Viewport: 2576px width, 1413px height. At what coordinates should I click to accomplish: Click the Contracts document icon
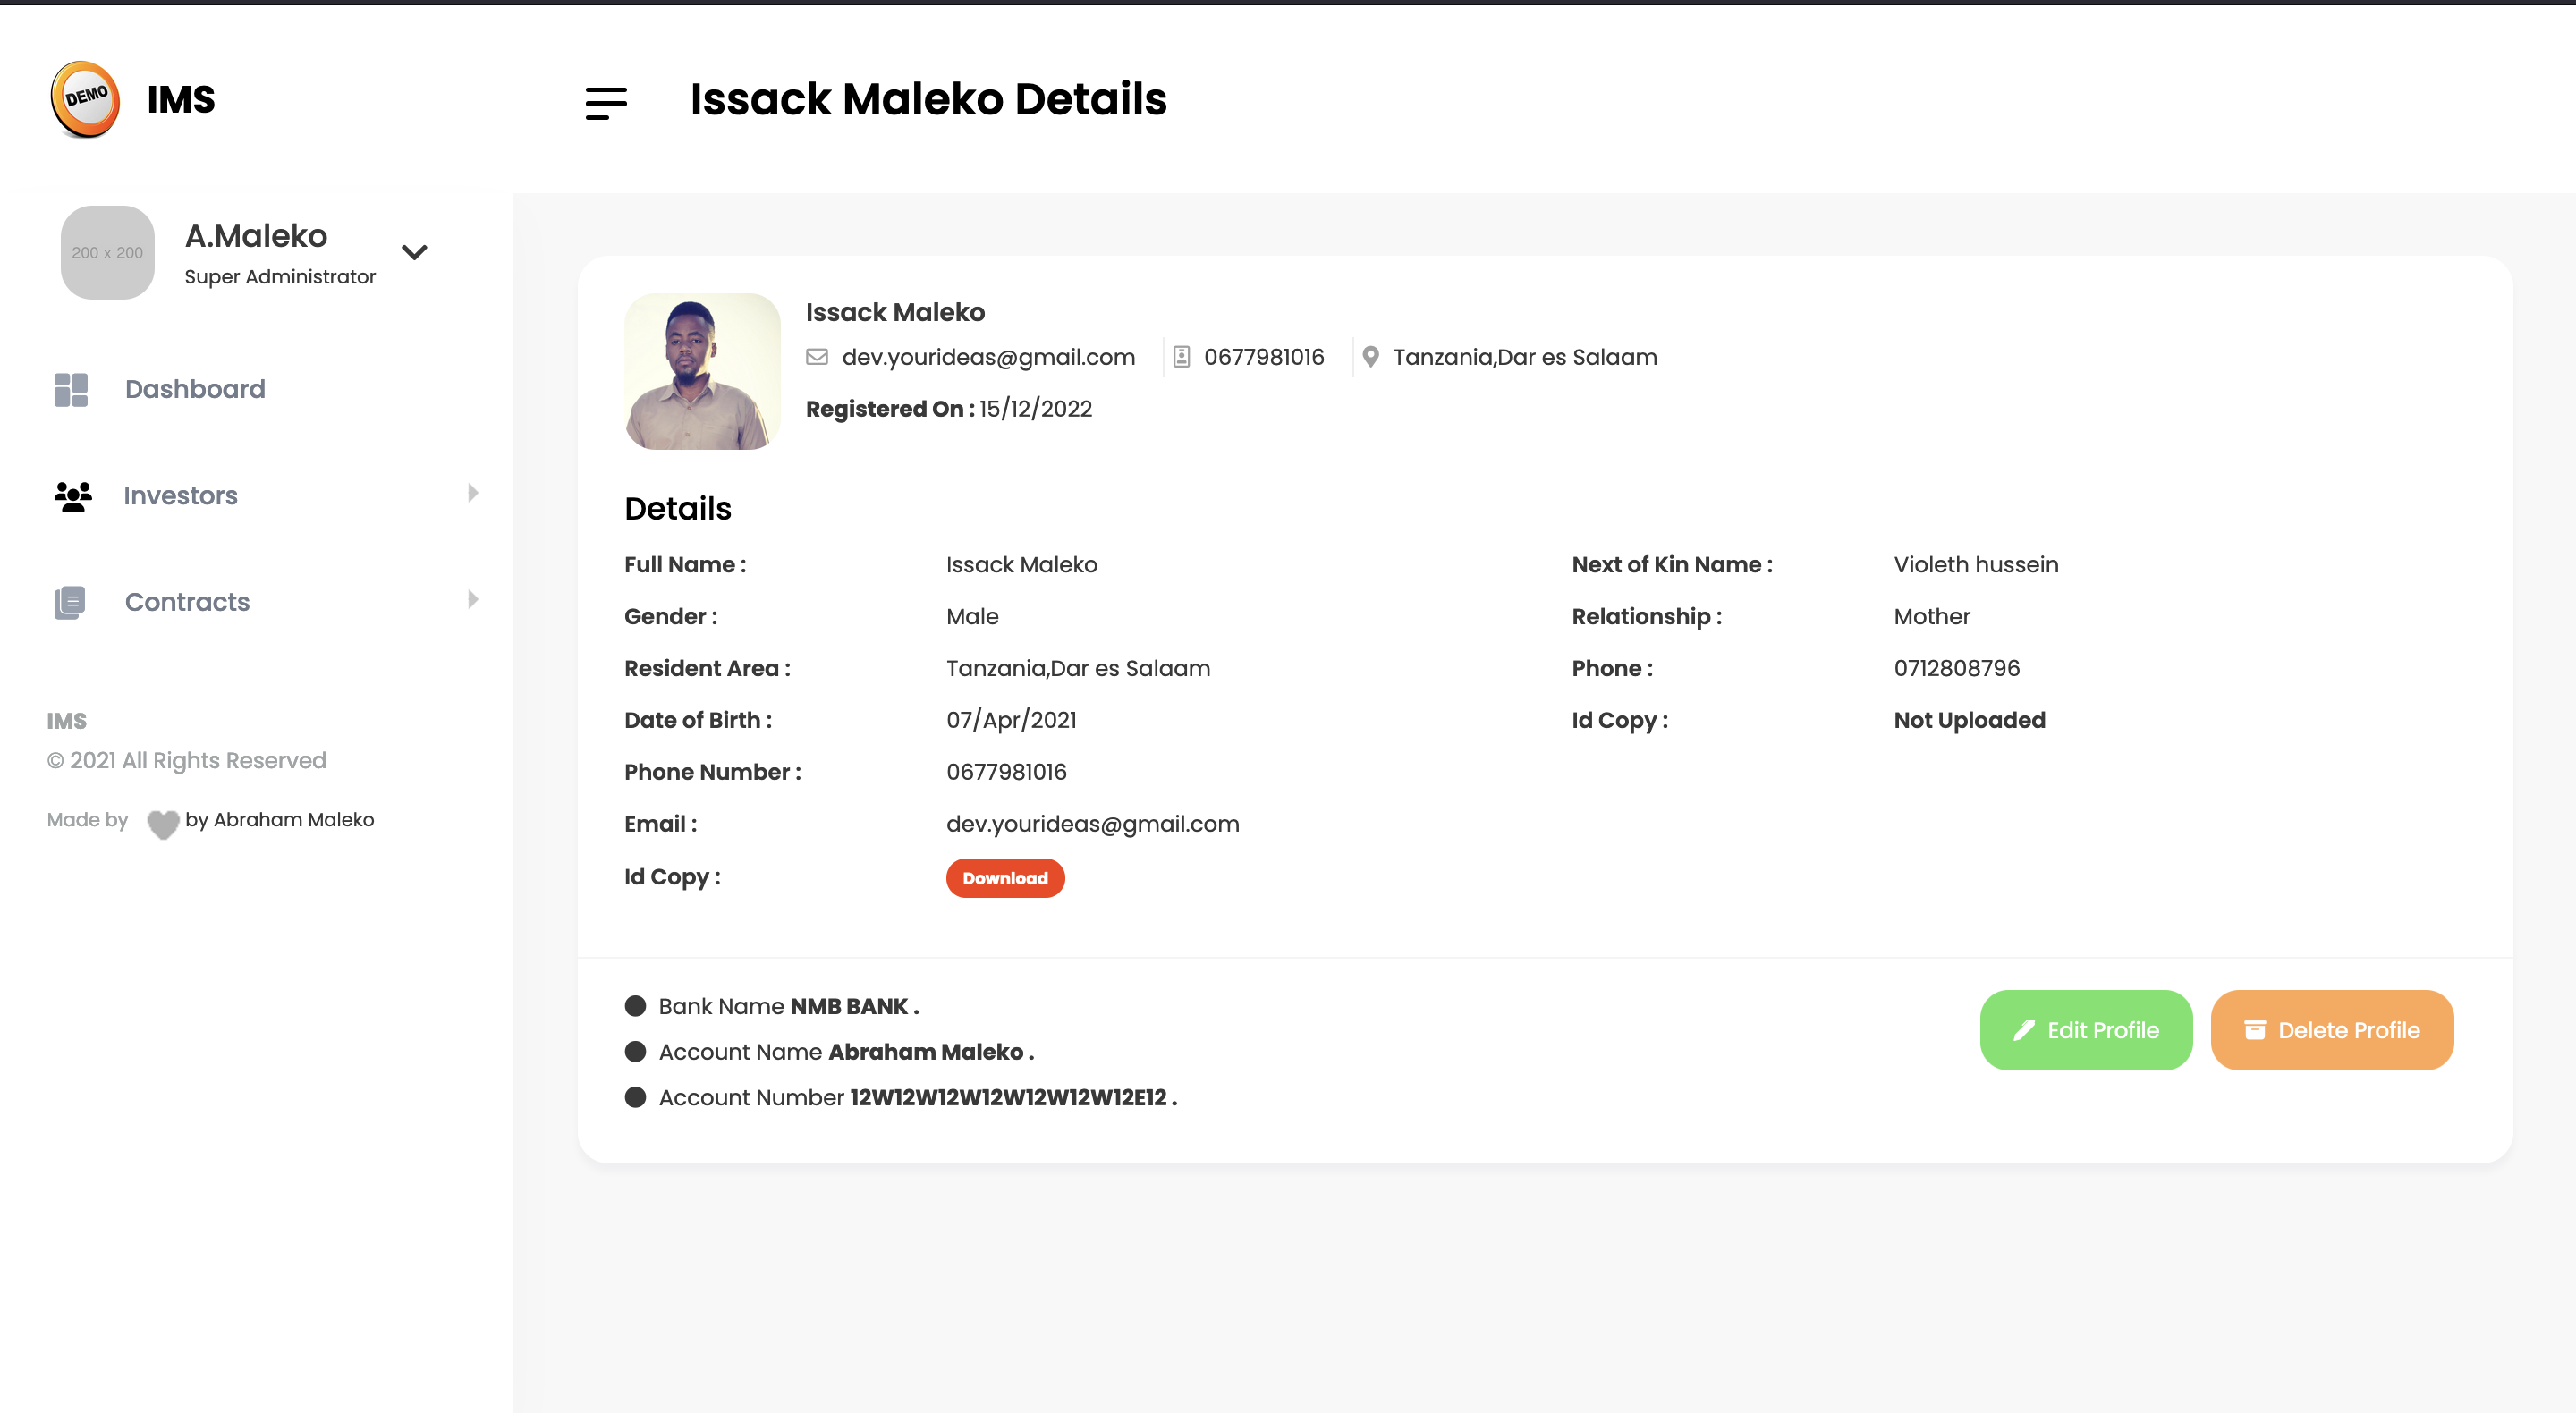pos(70,602)
